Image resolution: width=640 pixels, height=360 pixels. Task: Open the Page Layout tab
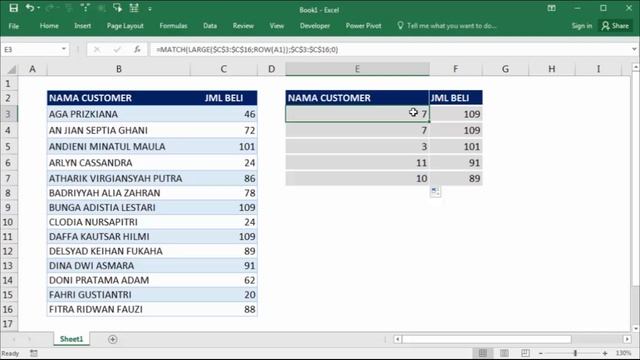coord(125,26)
